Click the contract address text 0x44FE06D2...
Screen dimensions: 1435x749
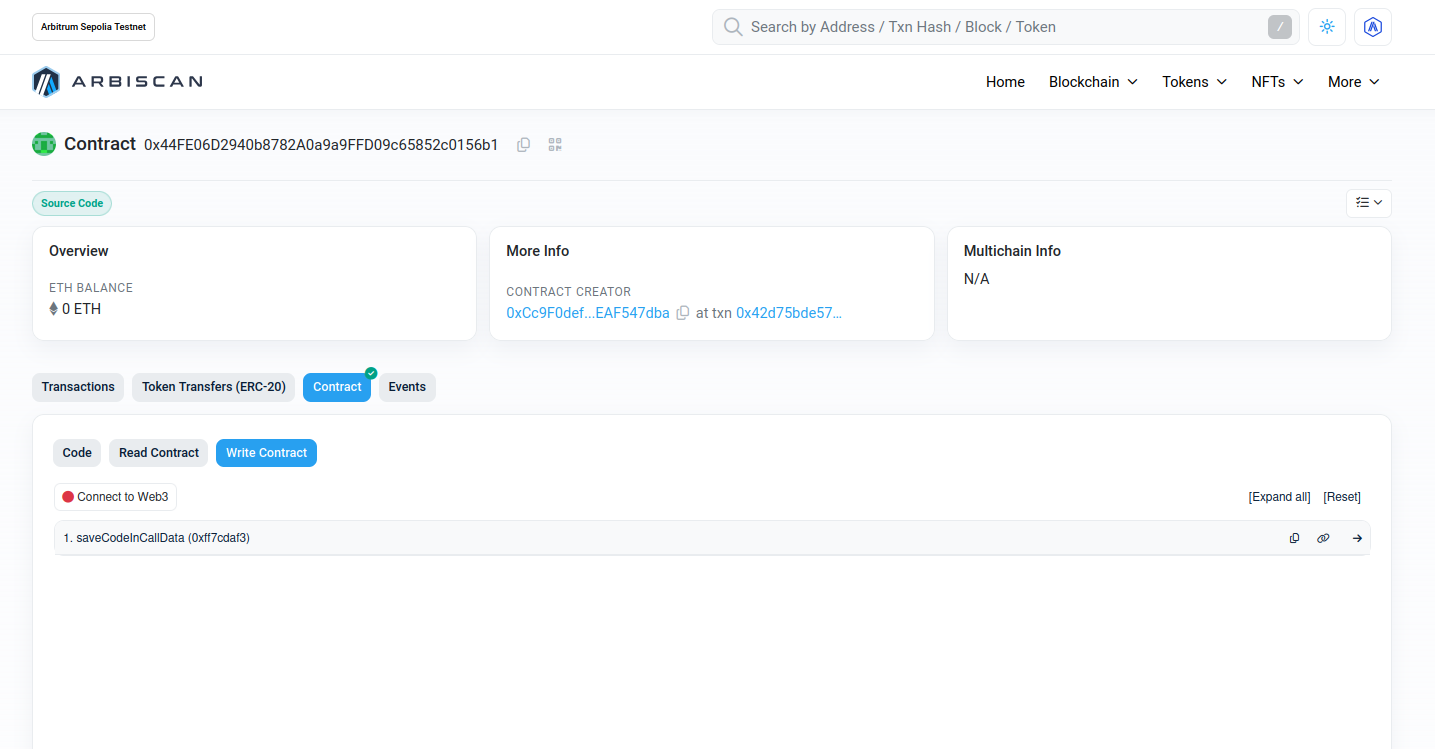321,145
